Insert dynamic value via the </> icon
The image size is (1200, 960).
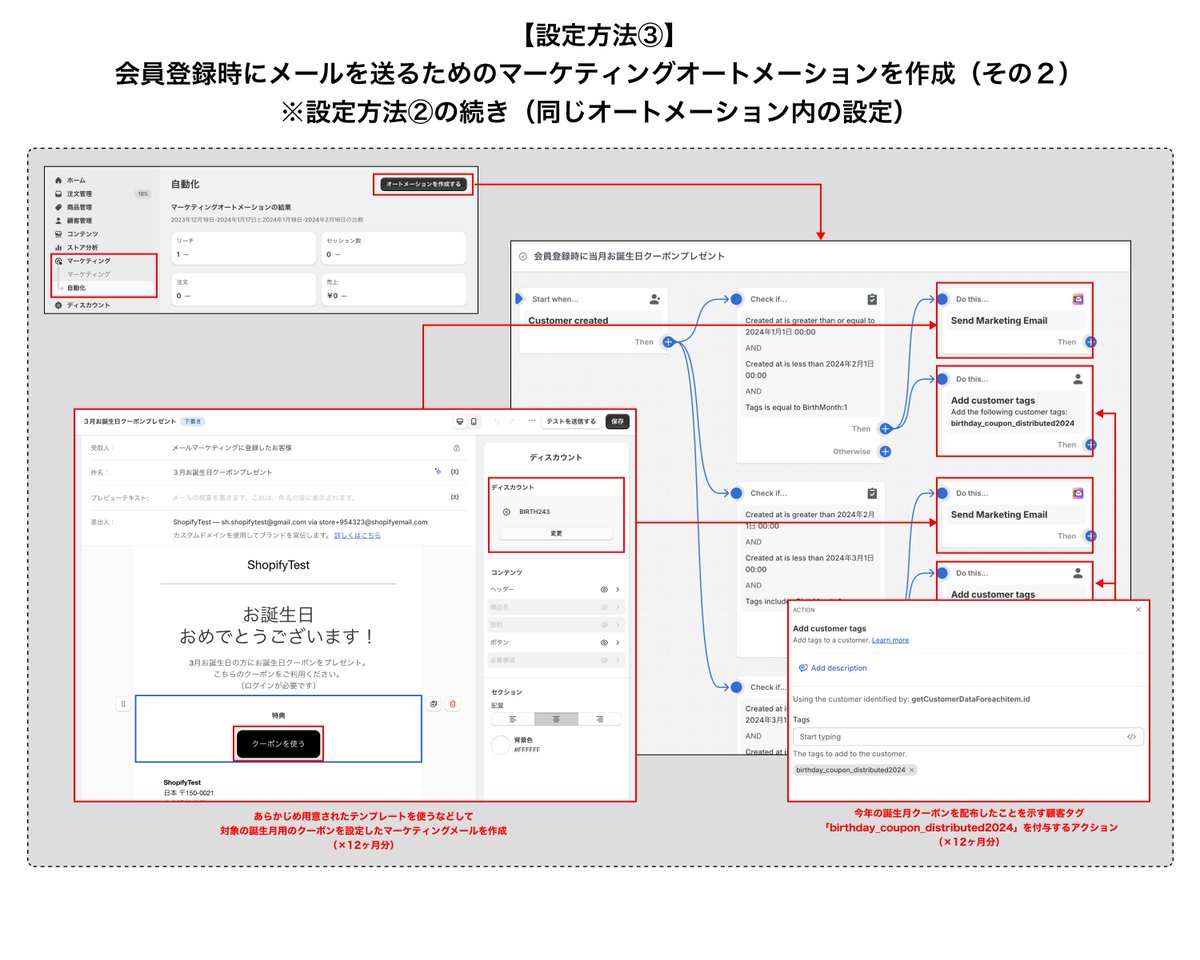(x=1132, y=736)
